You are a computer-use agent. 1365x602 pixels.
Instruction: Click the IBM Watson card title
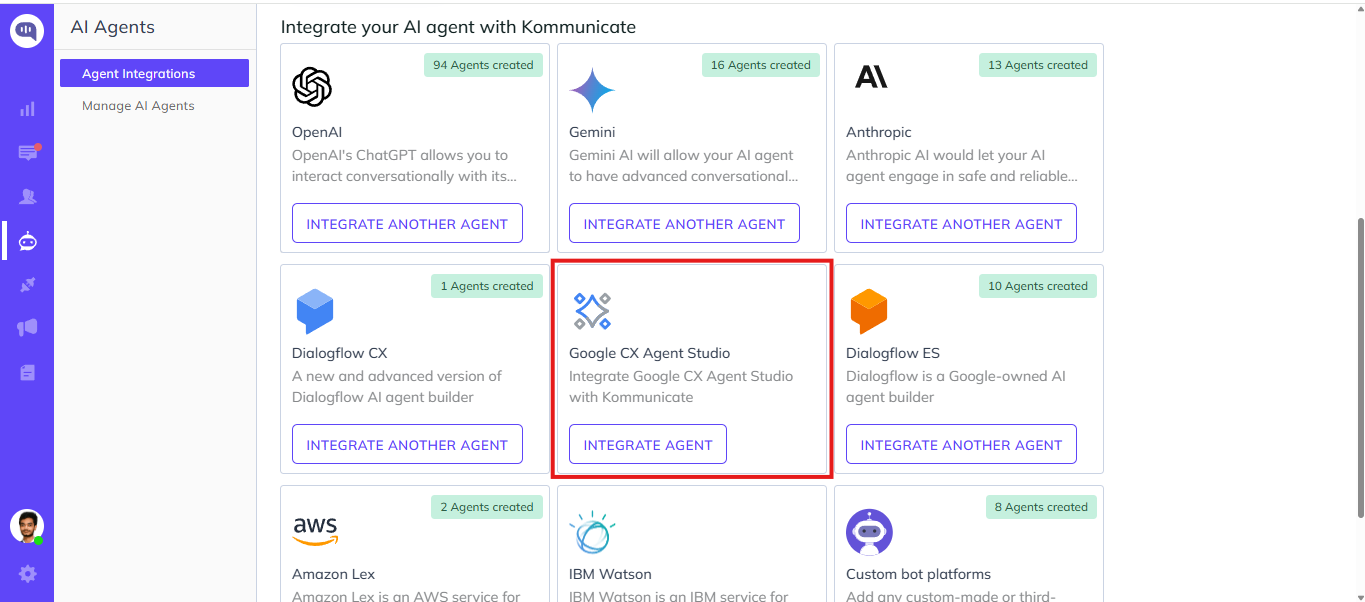coord(610,574)
